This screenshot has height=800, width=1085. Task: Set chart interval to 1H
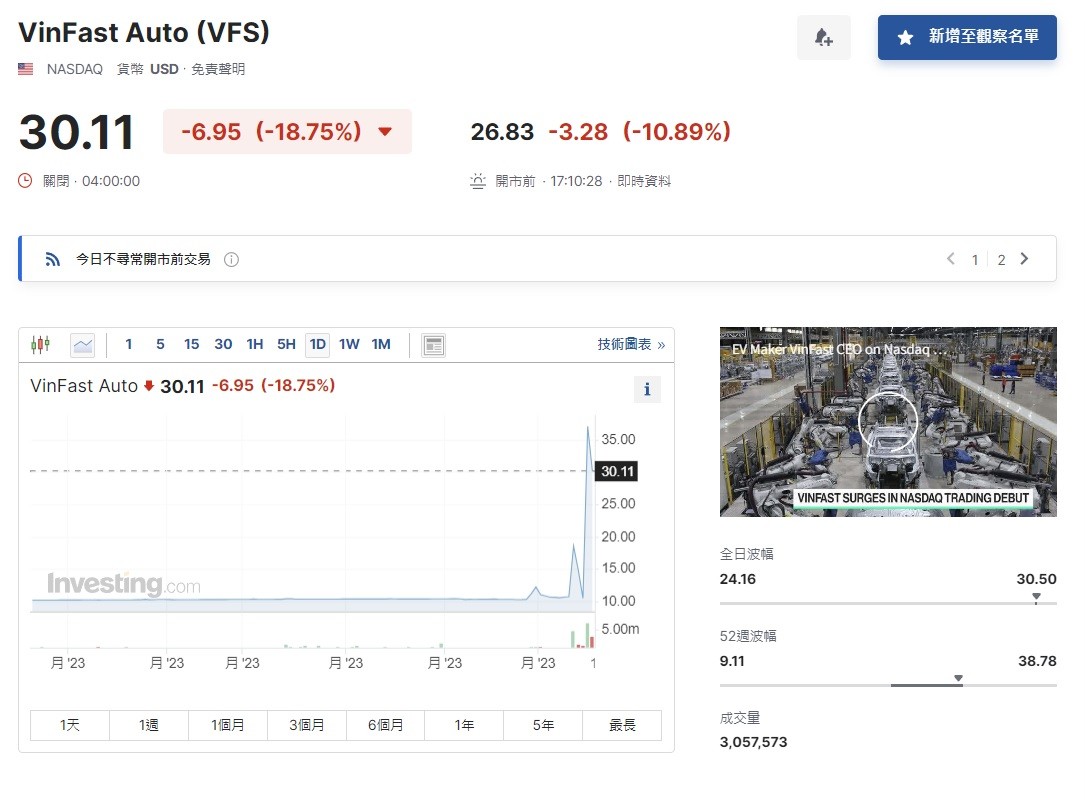point(255,345)
